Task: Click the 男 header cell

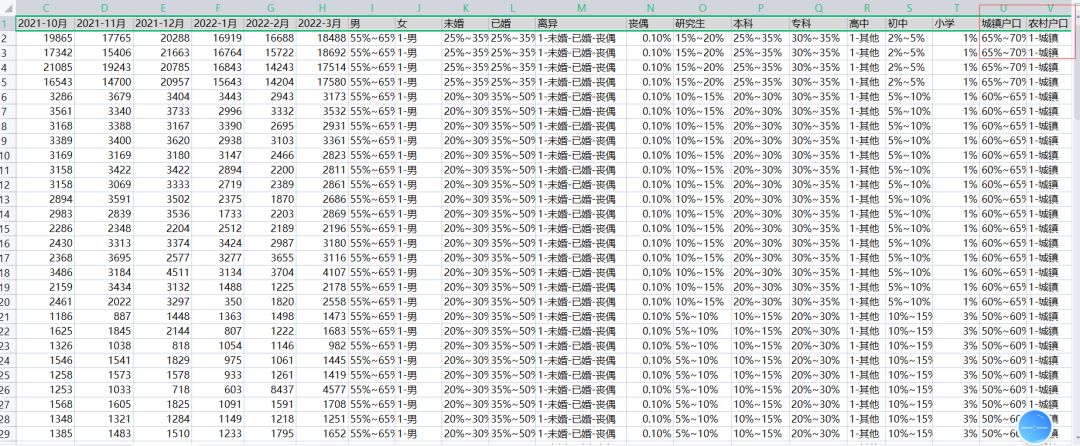Action: 372,24
